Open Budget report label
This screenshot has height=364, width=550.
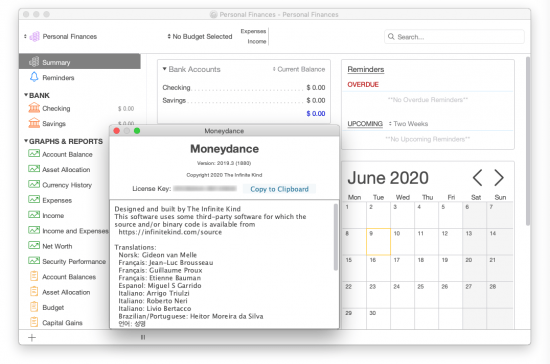[x=53, y=308]
